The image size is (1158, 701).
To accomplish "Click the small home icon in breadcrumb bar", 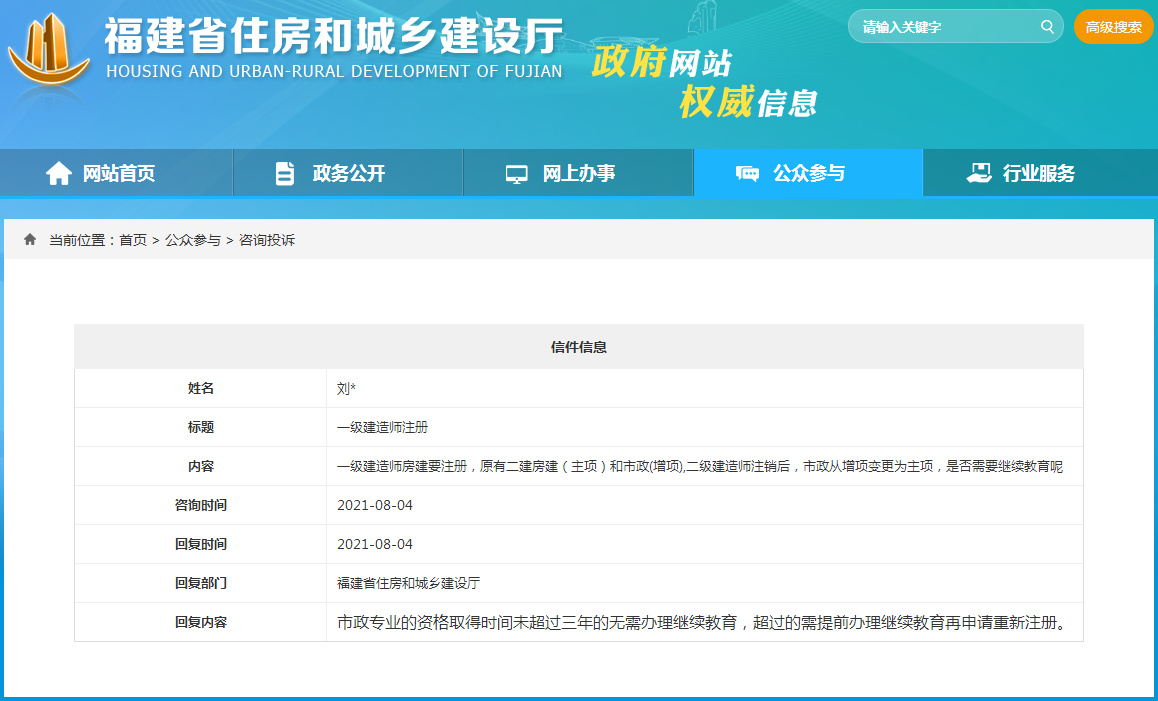I will coord(30,238).
